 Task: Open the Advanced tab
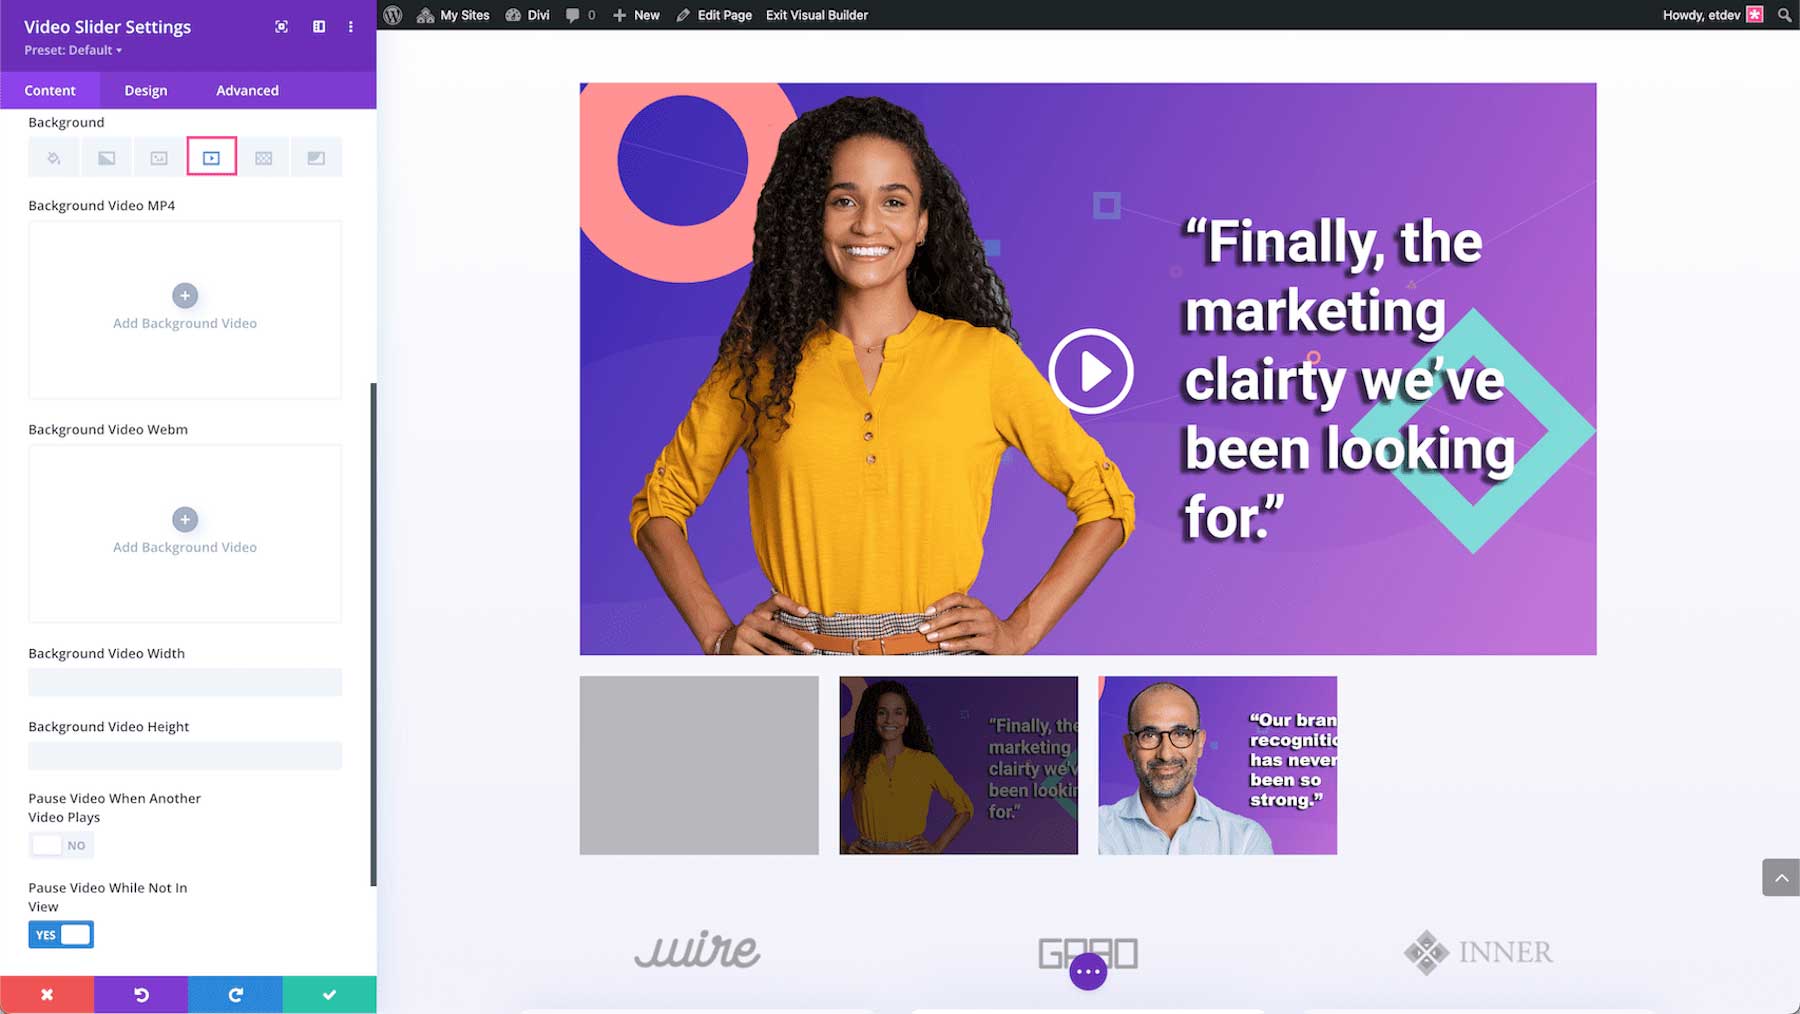coord(247,90)
